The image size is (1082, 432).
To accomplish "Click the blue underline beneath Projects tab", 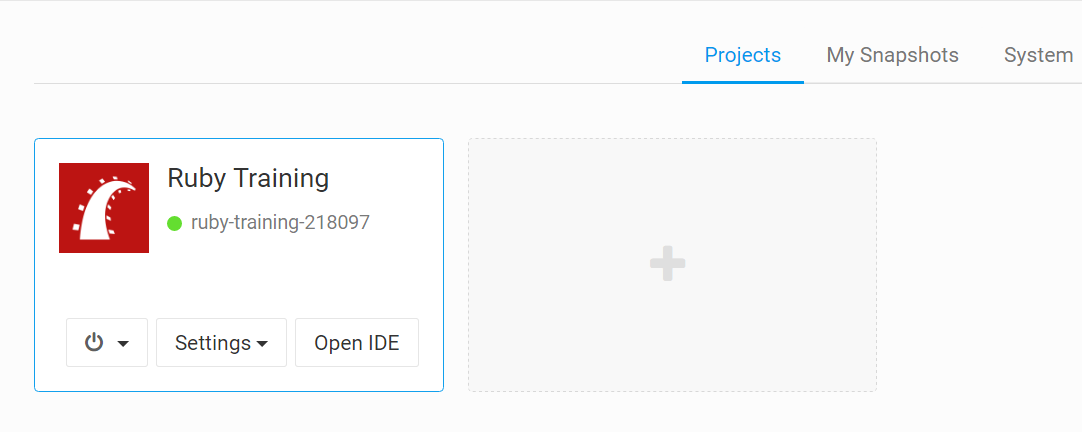I will point(742,82).
